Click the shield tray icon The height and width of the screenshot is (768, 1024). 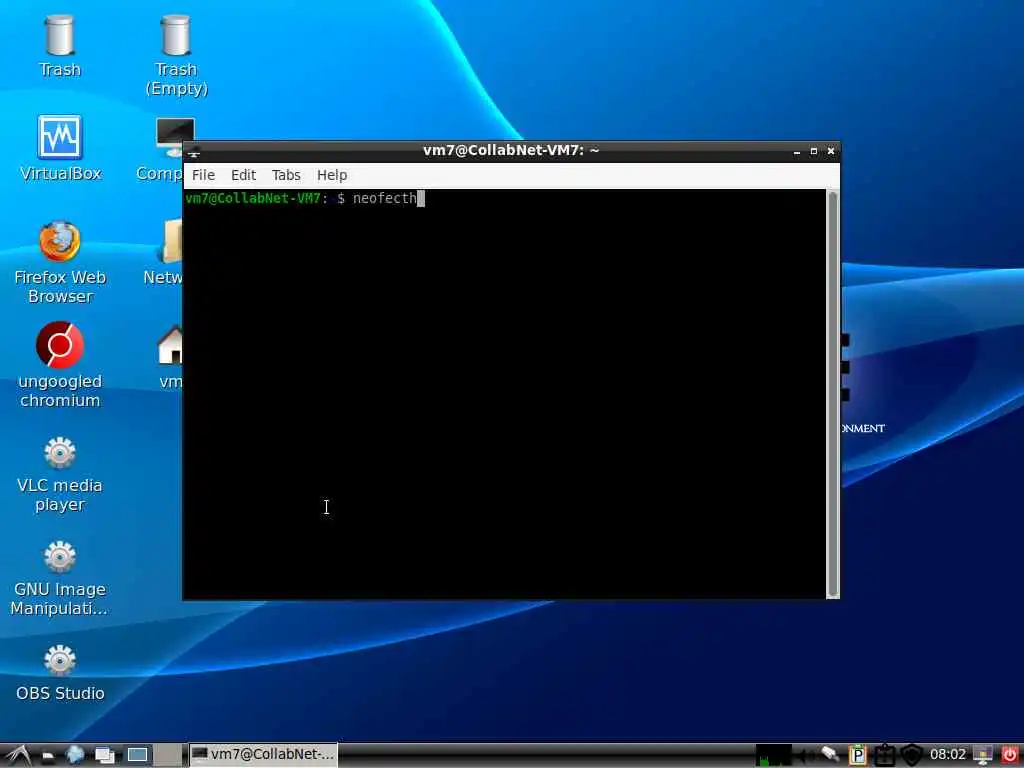click(x=911, y=755)
